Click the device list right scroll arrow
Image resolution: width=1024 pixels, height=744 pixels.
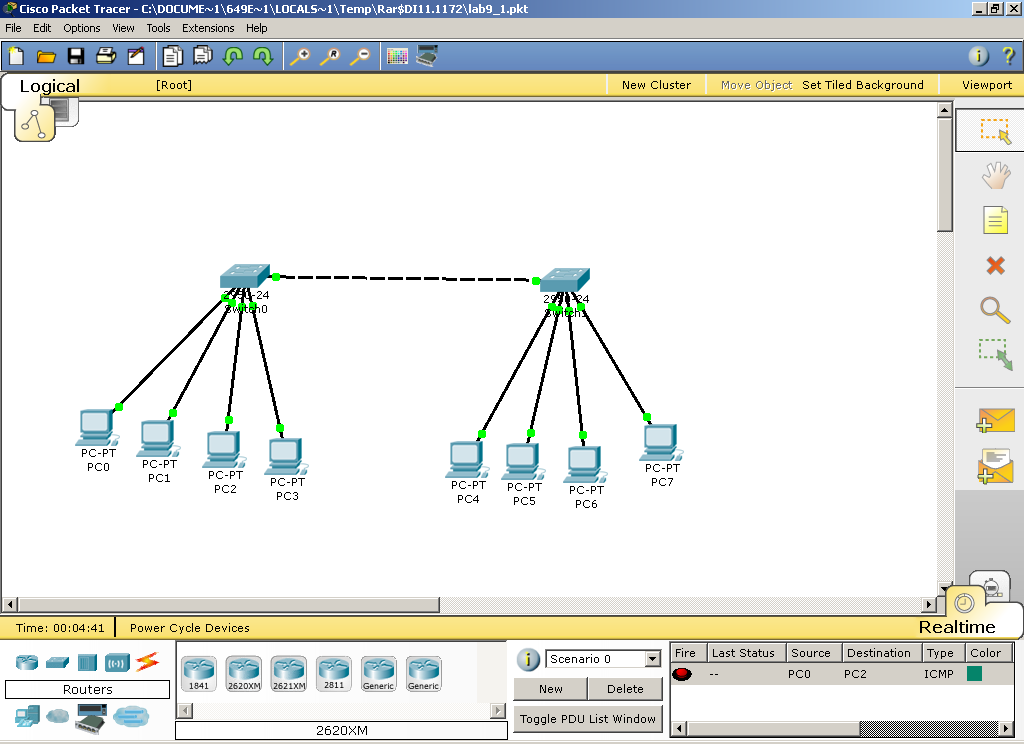[498, 710]
